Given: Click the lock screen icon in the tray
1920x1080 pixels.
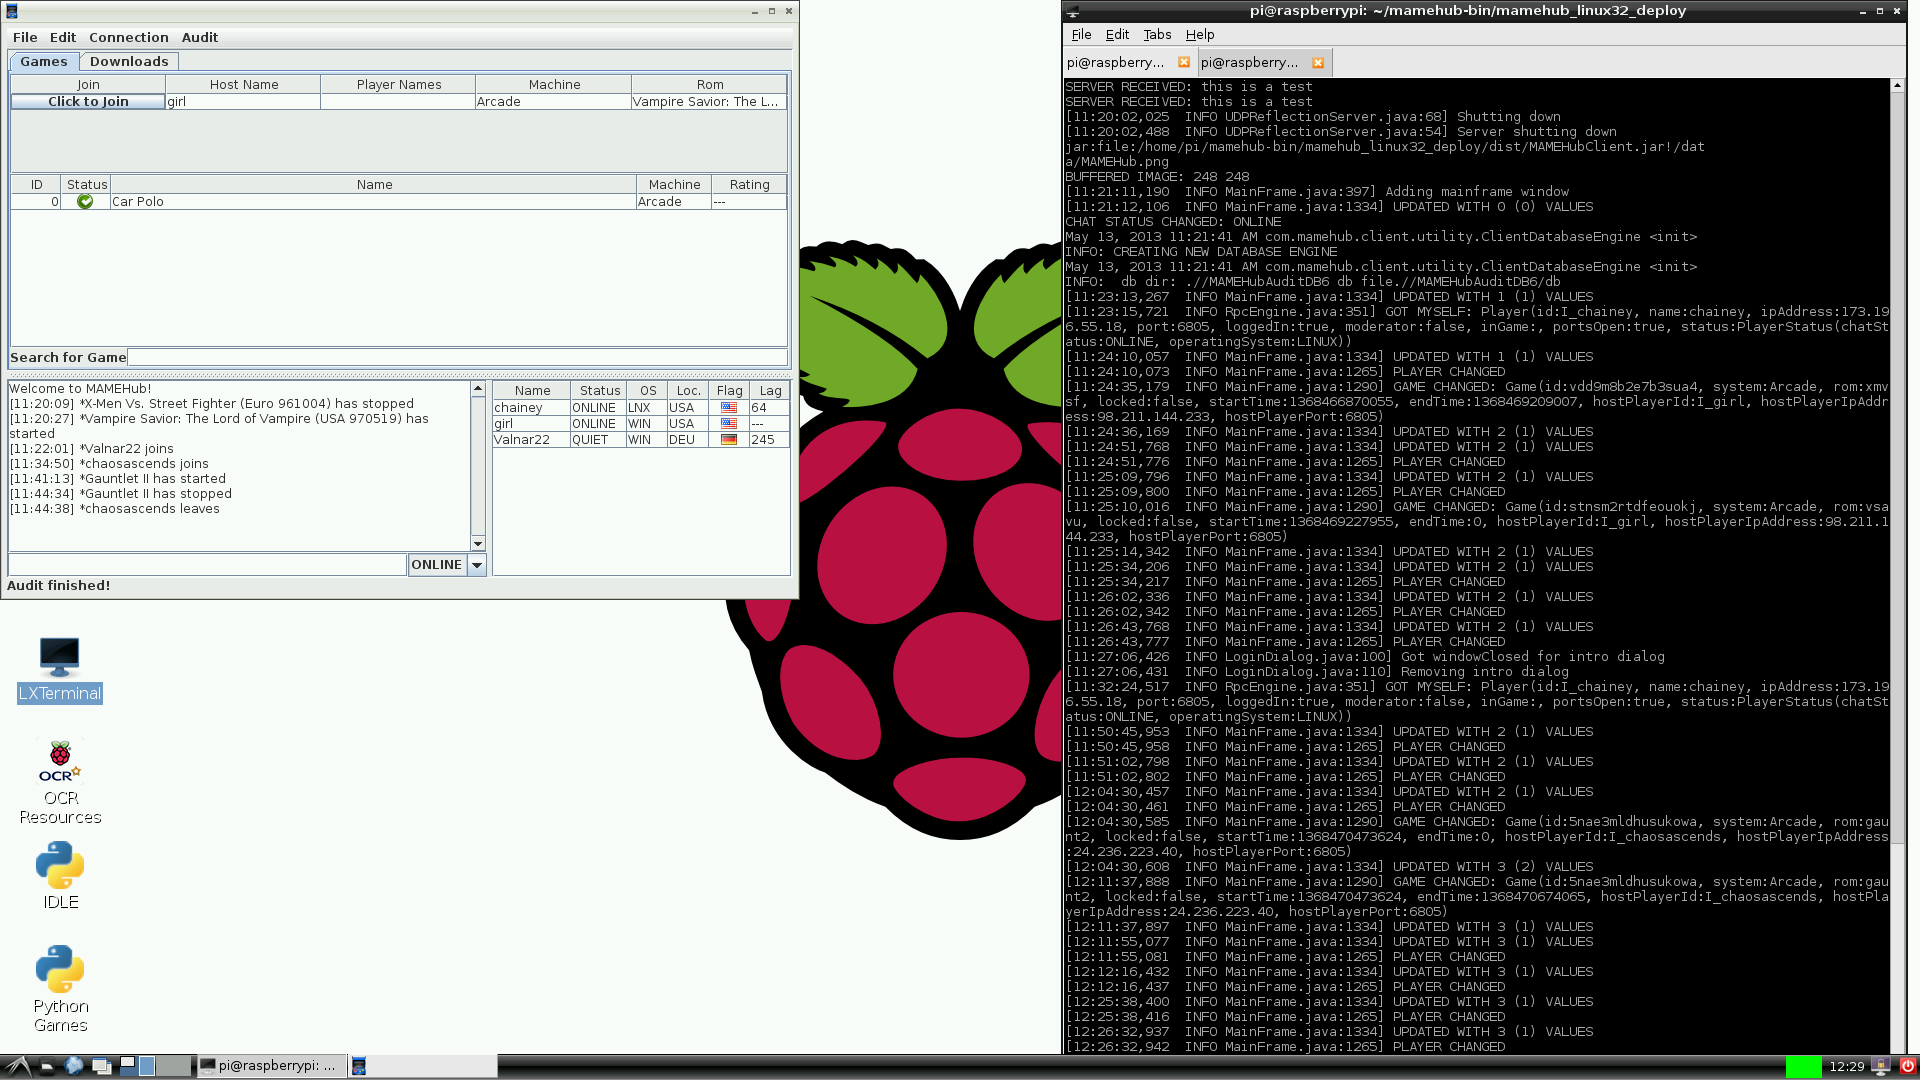Looking at the screenshot, I should tap(1881, 1066).
